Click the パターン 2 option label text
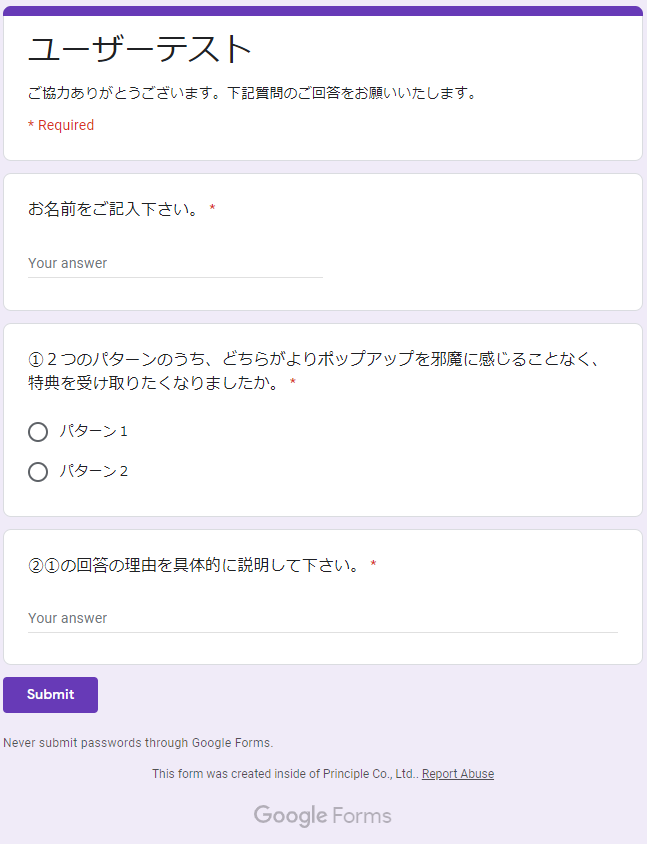This screenshot has height=844, width=647. [93, 472]
